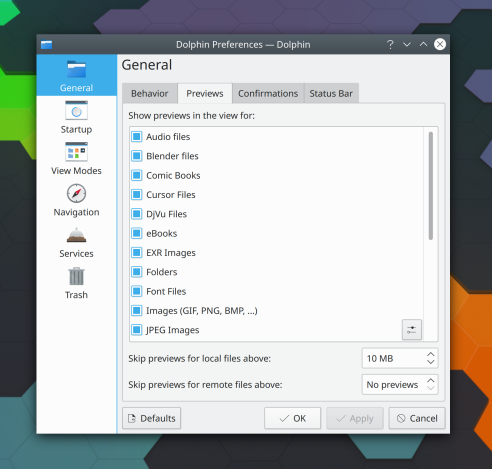Open the General settings category
492x469 pixels.
76,76
